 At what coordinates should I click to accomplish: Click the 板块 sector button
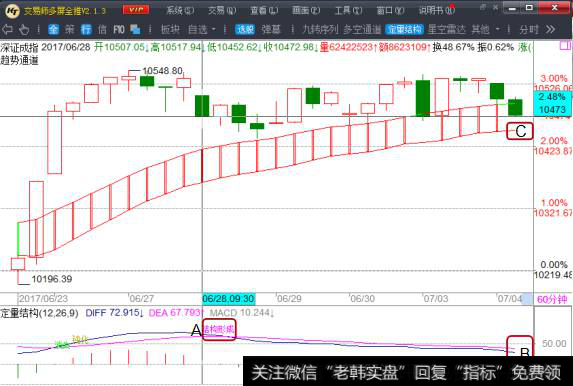pos(170,29)
